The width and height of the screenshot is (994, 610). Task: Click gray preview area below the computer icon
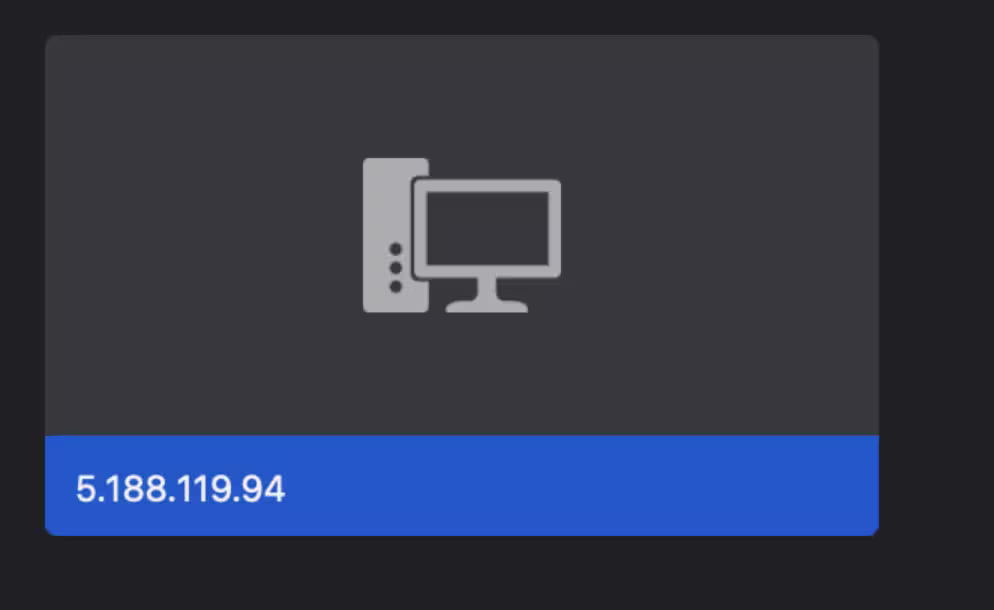click(462, 374)
